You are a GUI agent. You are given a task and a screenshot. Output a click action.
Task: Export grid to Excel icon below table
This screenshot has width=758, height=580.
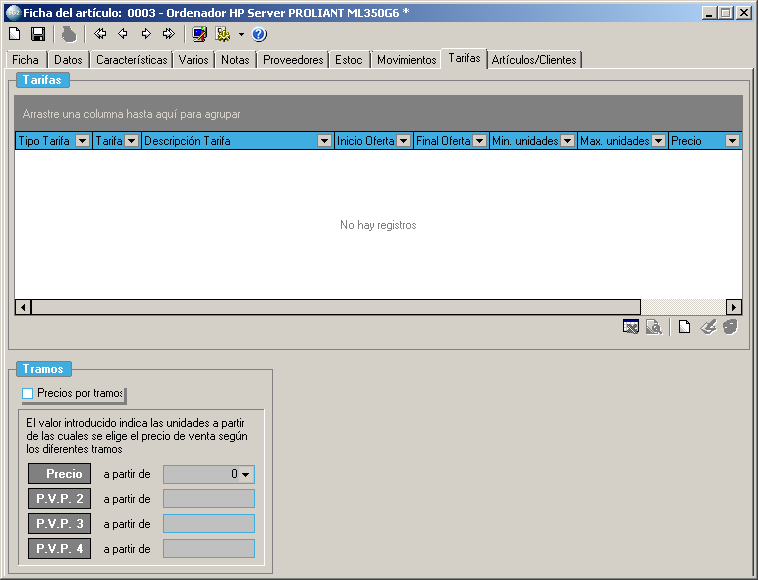(631, 327)
